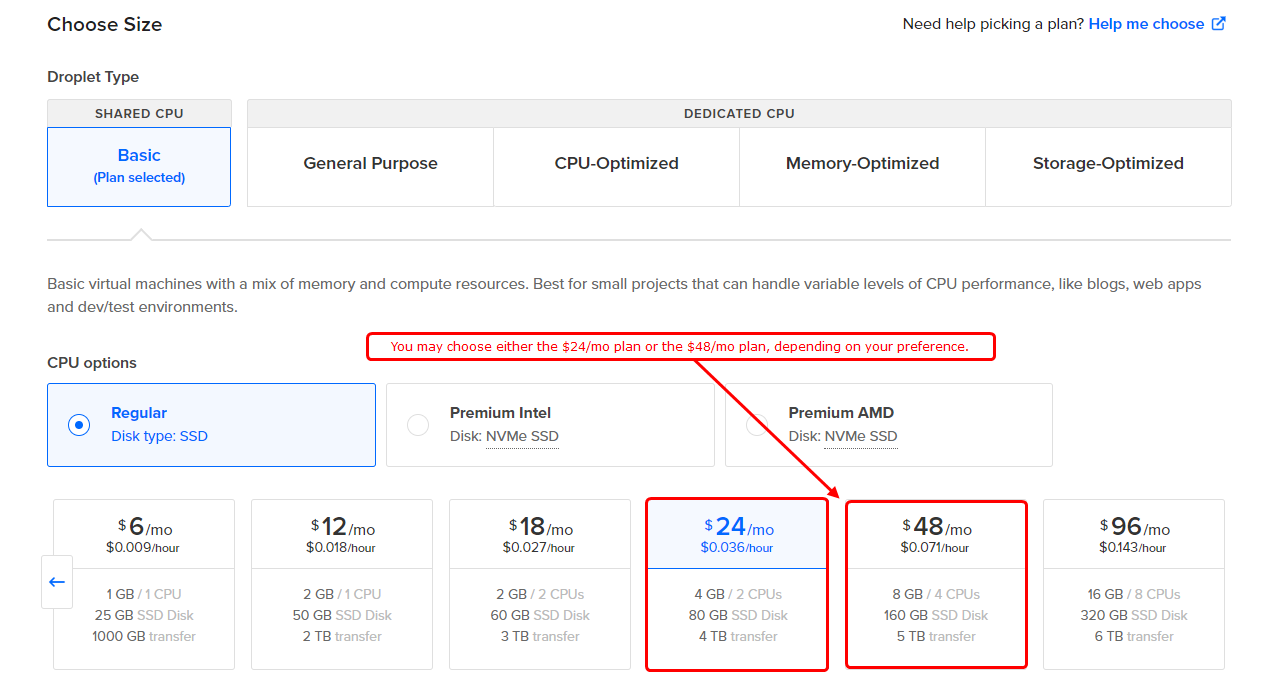The image size is (1280, 688).
Task: Click the left arrow to scroll plans
Action: point(57,582)
